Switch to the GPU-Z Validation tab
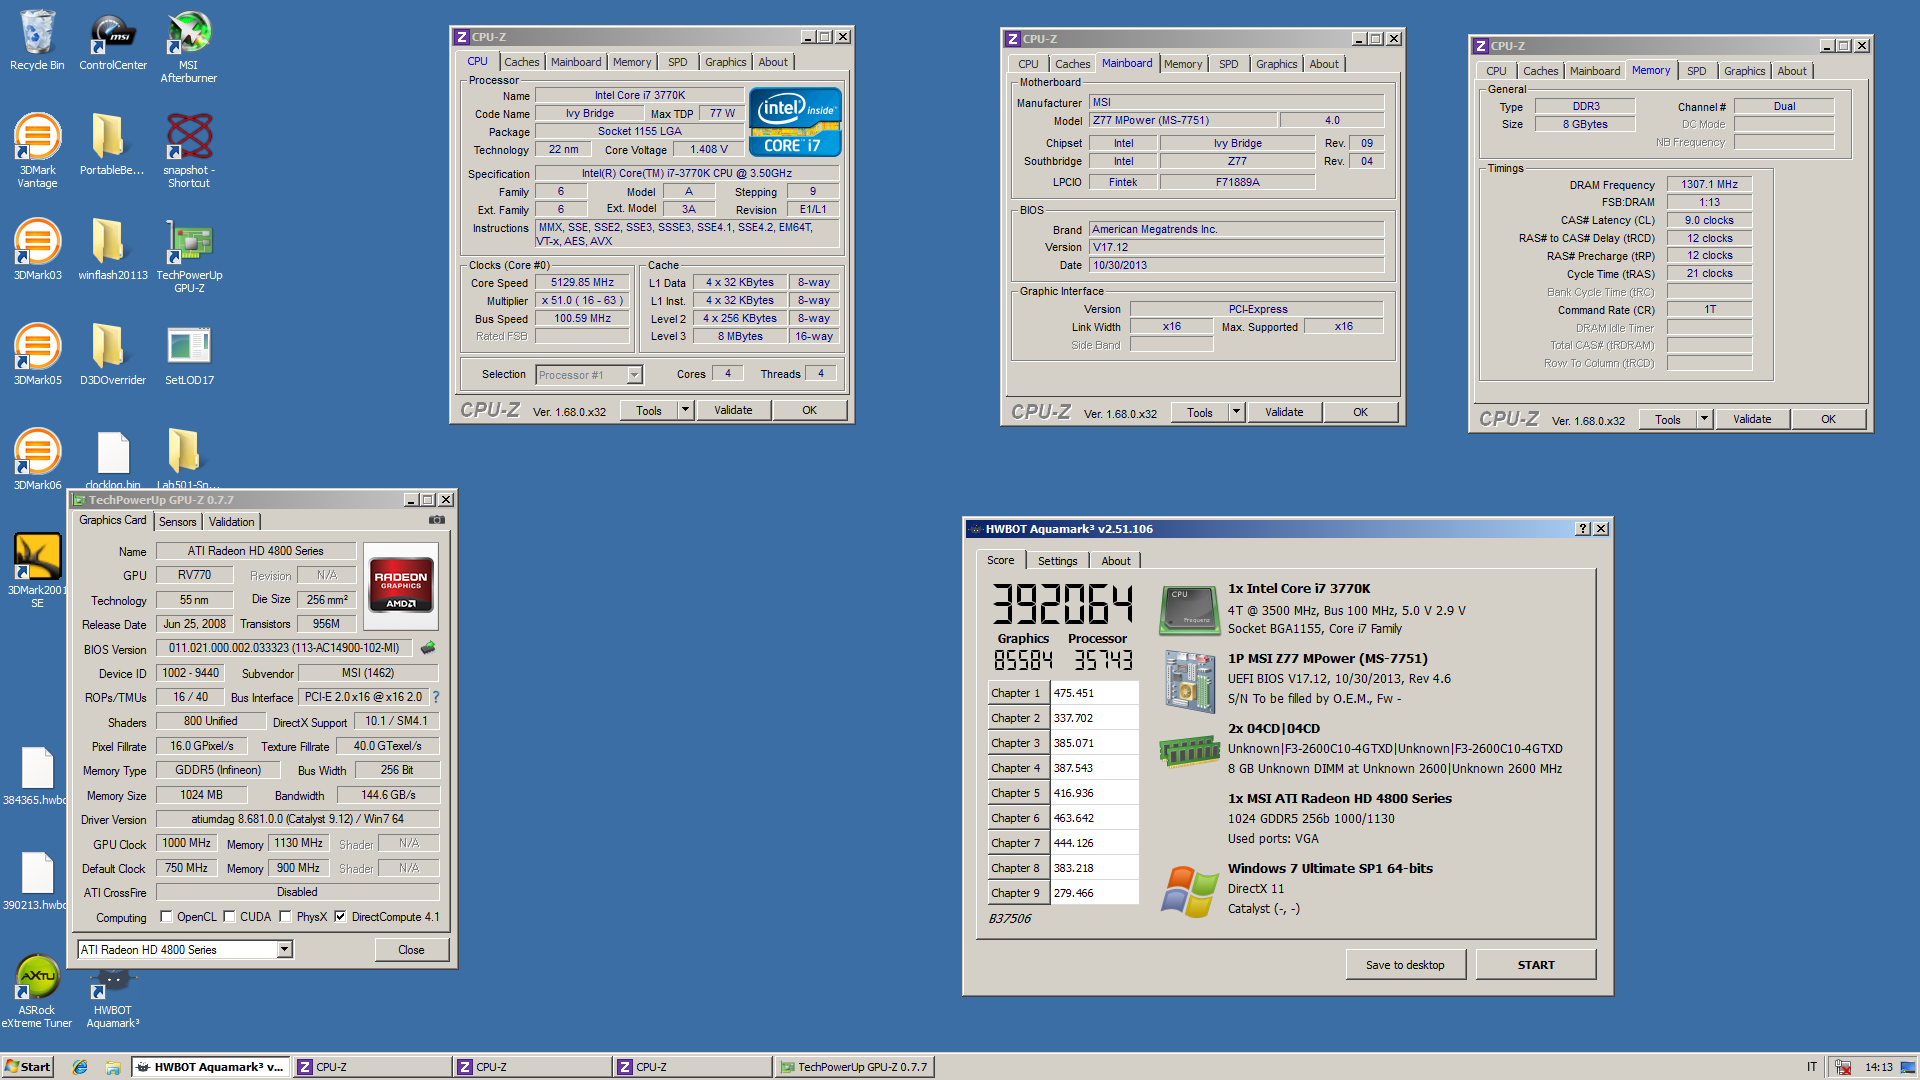Viewport: 1920px width, 1080px height. click(231, 522)
